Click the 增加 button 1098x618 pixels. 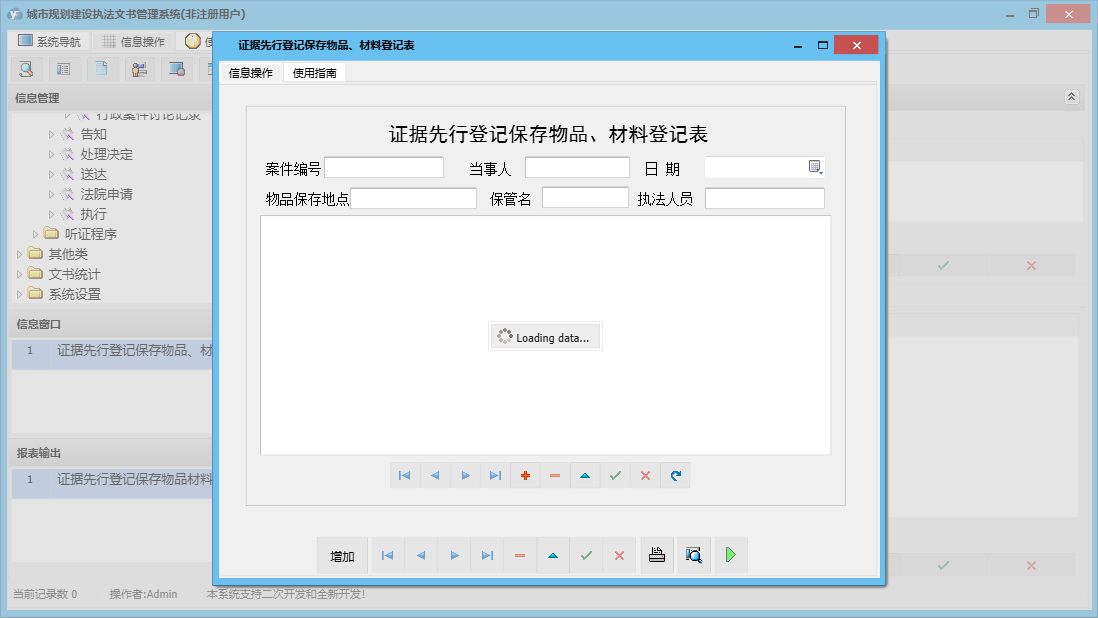coord(341,555)
